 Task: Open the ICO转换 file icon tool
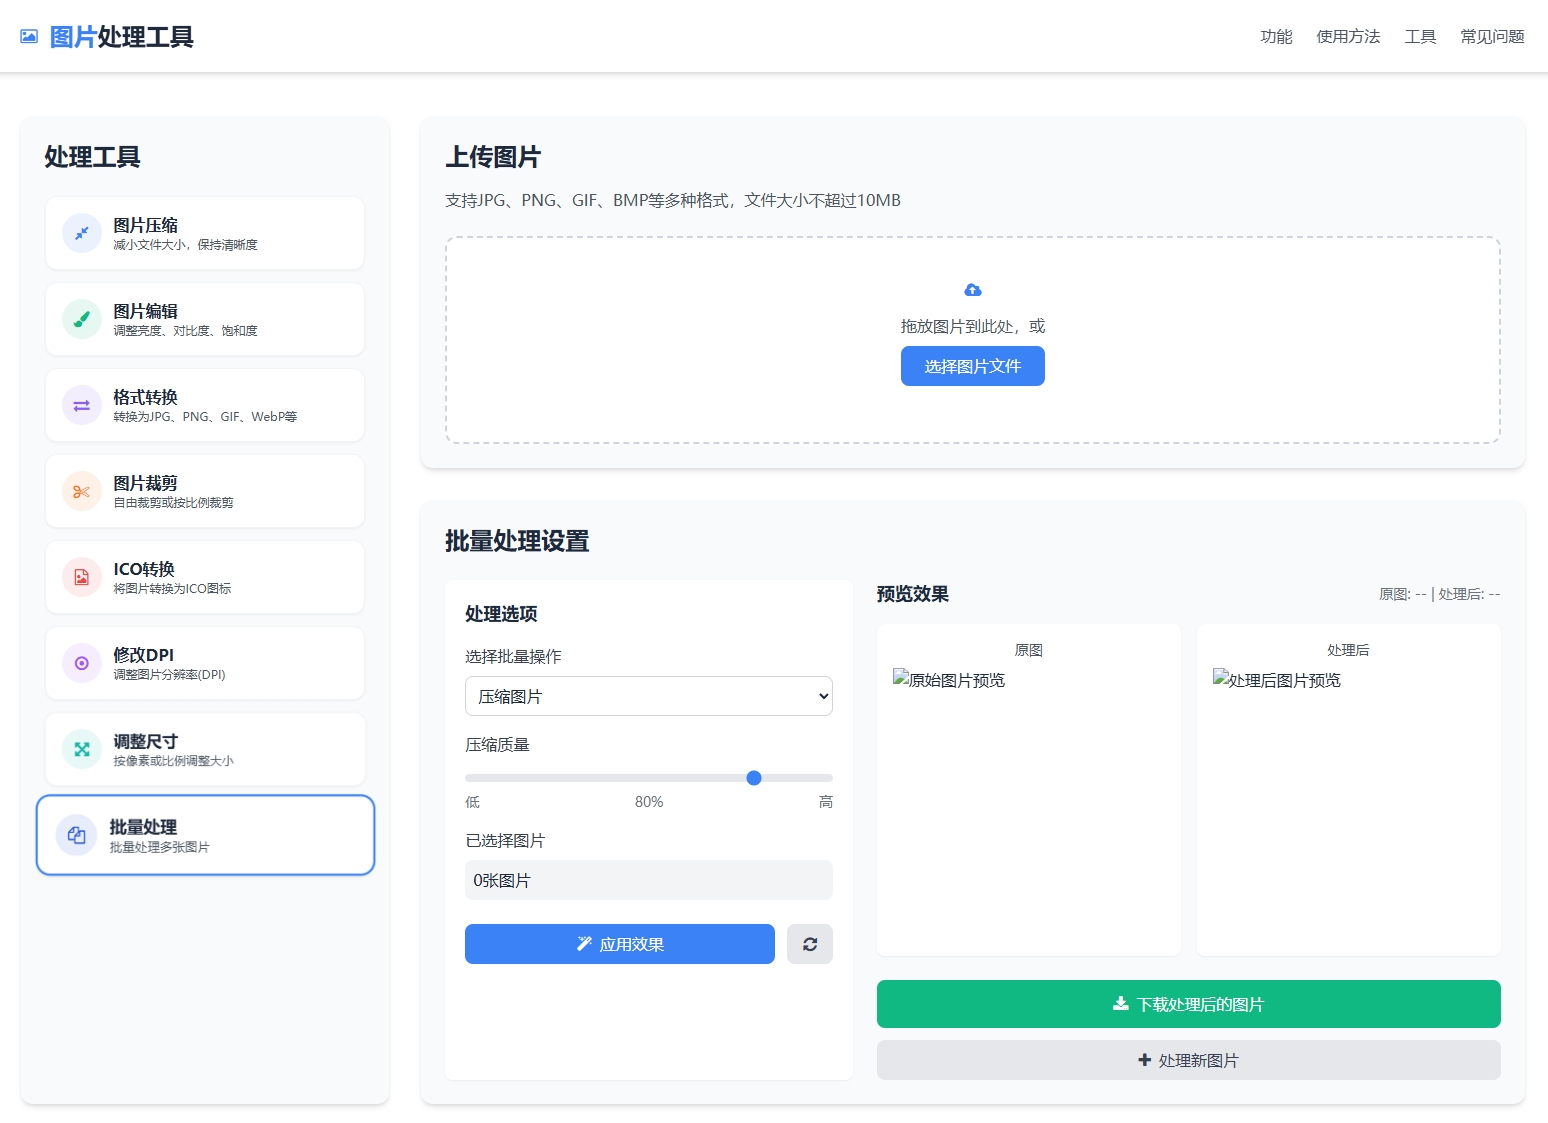82,577
